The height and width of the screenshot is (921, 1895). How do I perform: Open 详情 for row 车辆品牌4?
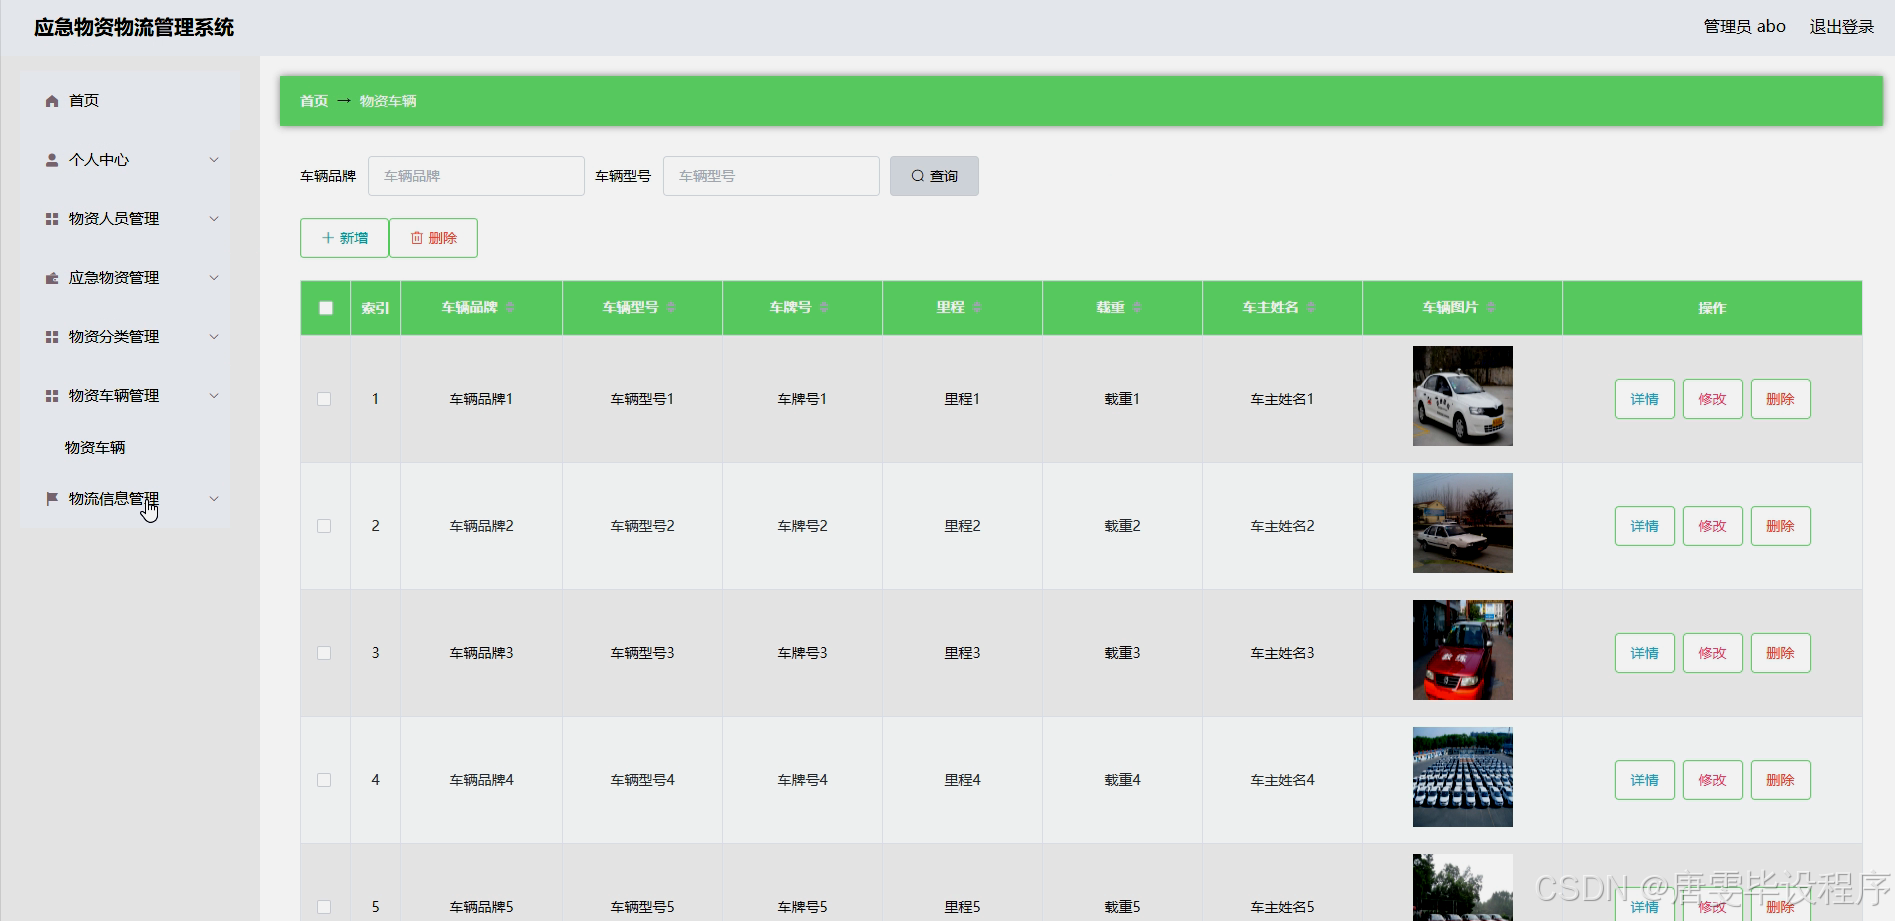pos(1644,780)
